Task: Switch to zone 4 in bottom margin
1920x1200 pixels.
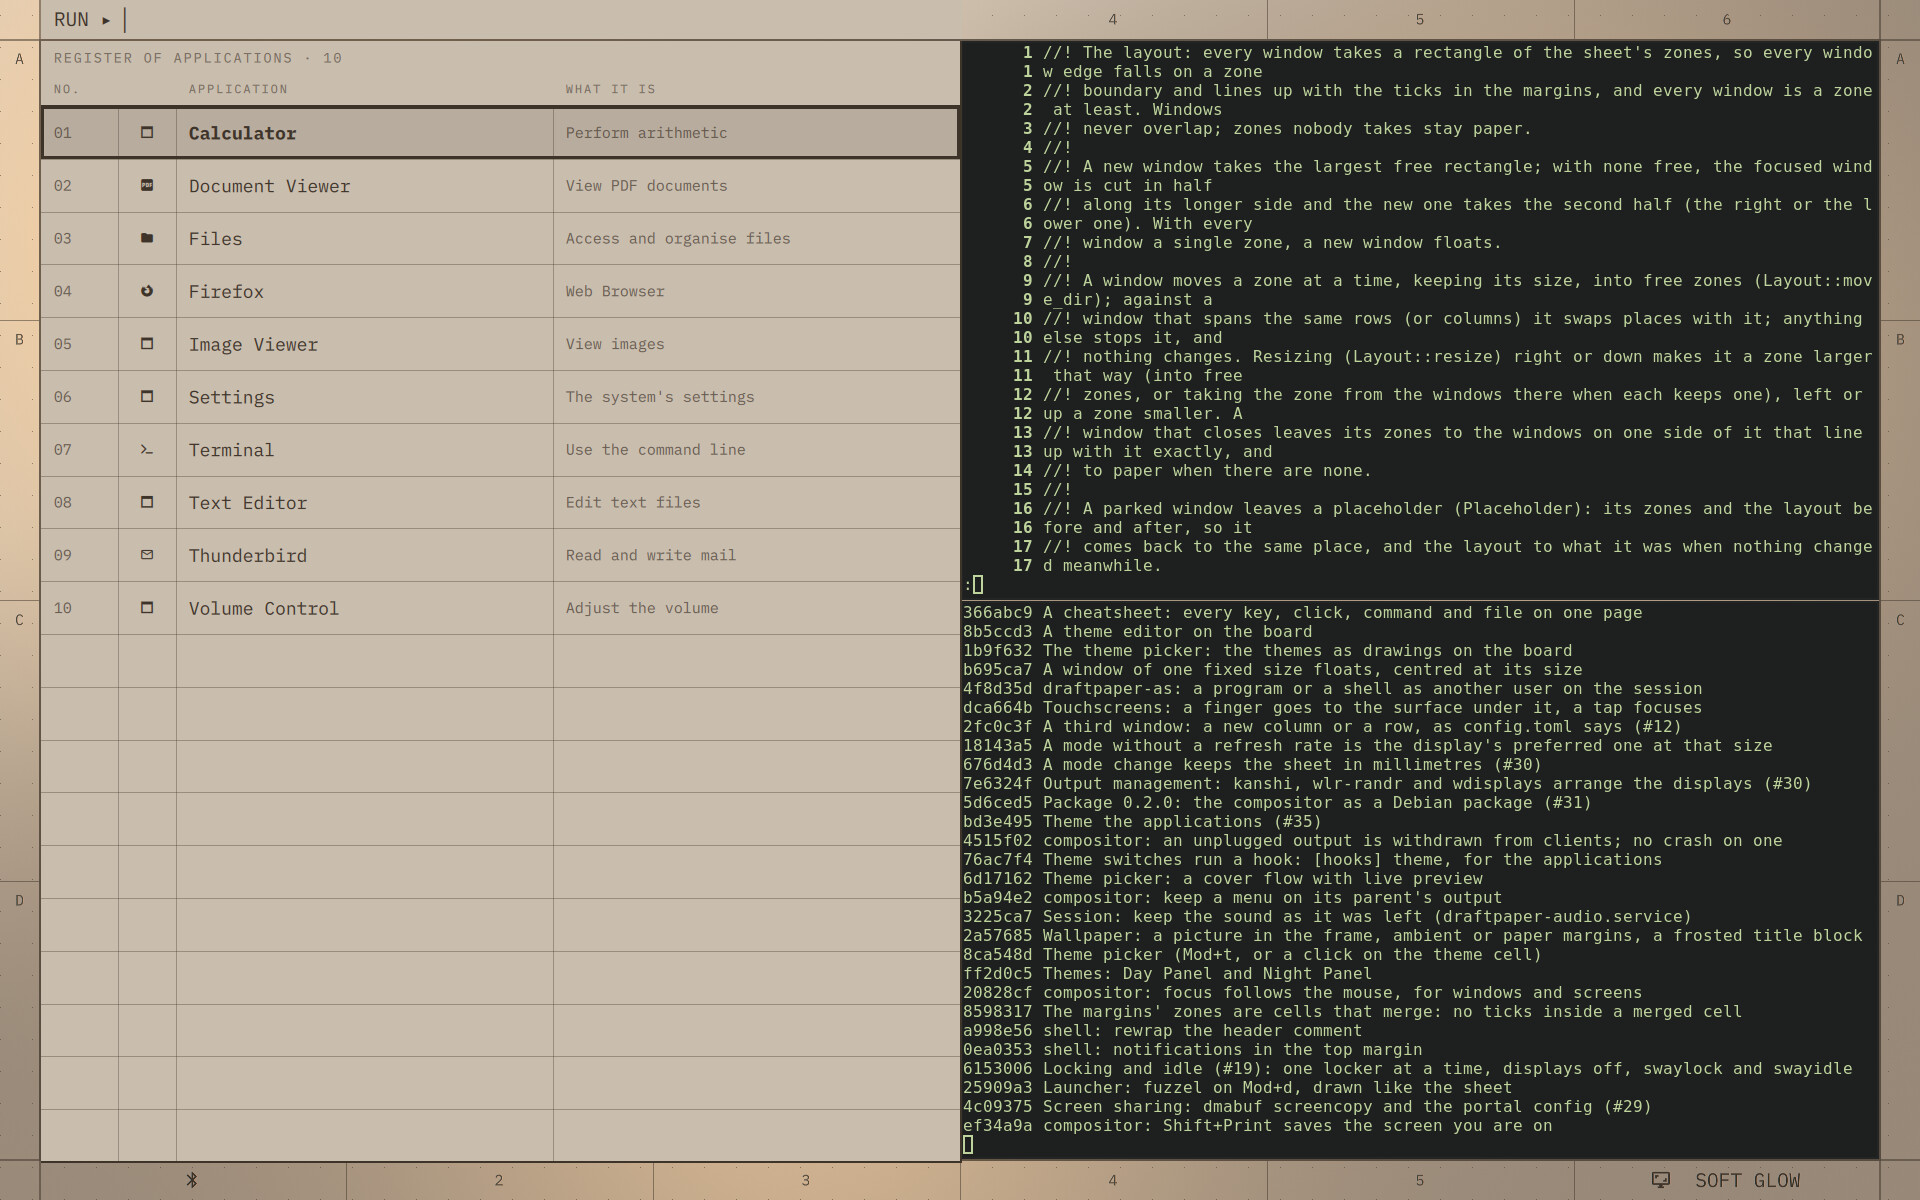Action: click(x=1113, y=1181)
